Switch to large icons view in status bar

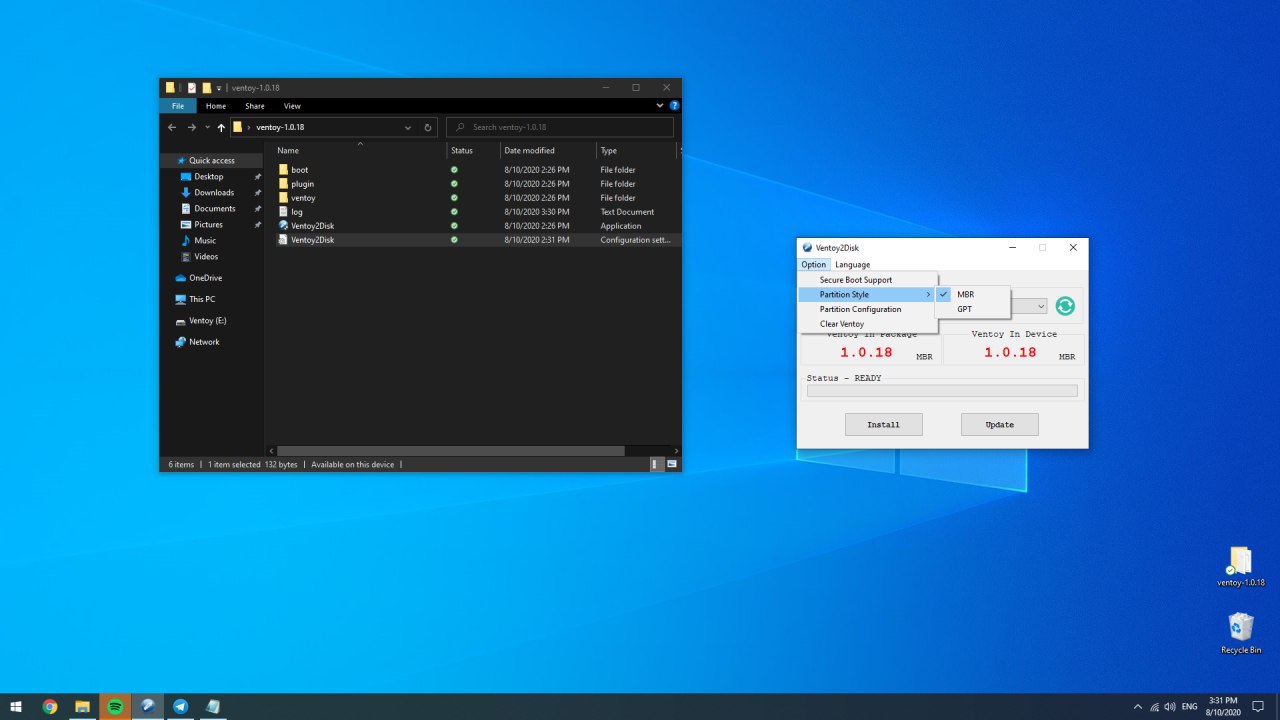coord(672,464)
